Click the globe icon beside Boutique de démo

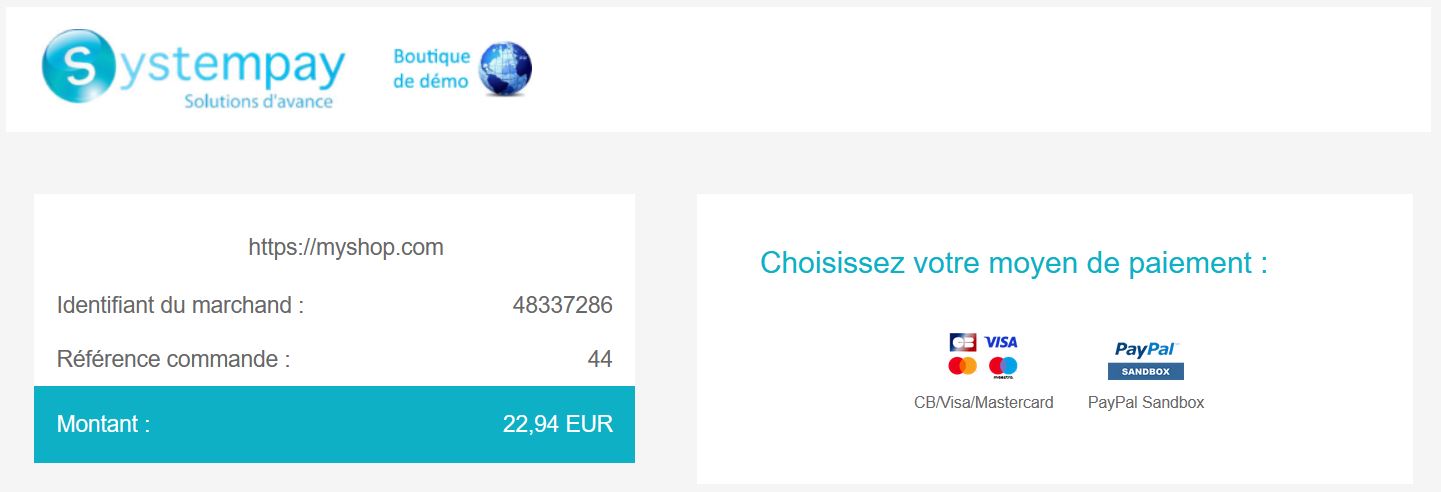click(x=506, y=69)
